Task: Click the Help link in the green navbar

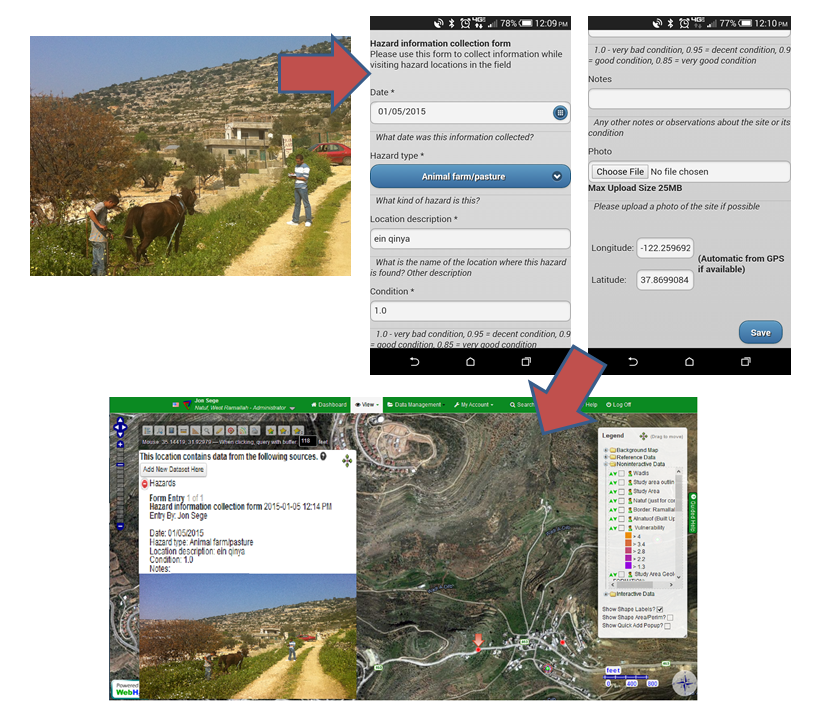Action: point(591,404)
